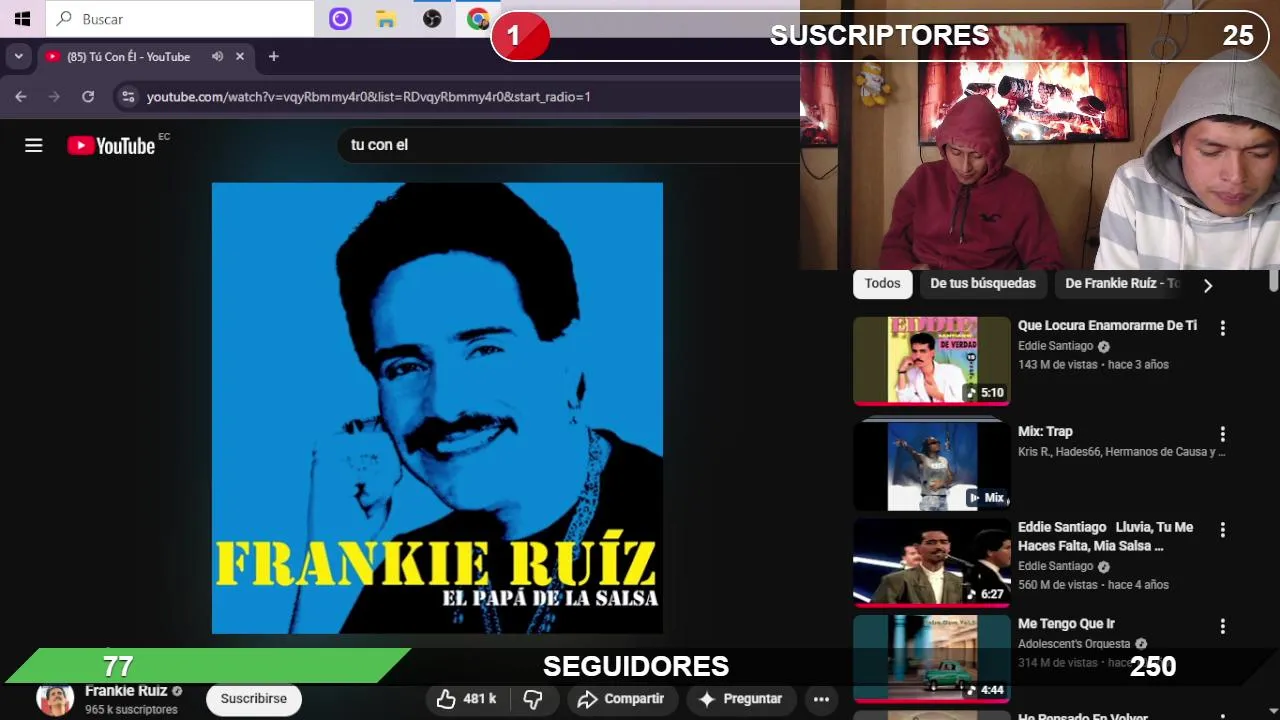Open options menu for Mix: Trap

(1222, 434)
